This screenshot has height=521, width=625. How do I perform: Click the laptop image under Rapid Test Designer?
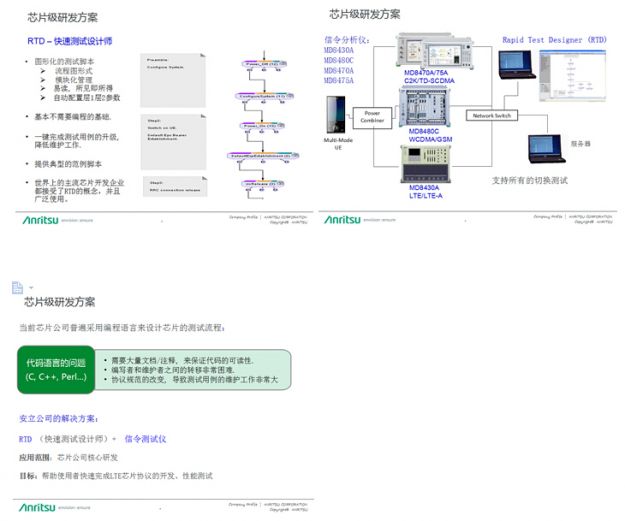click(517, 65)
